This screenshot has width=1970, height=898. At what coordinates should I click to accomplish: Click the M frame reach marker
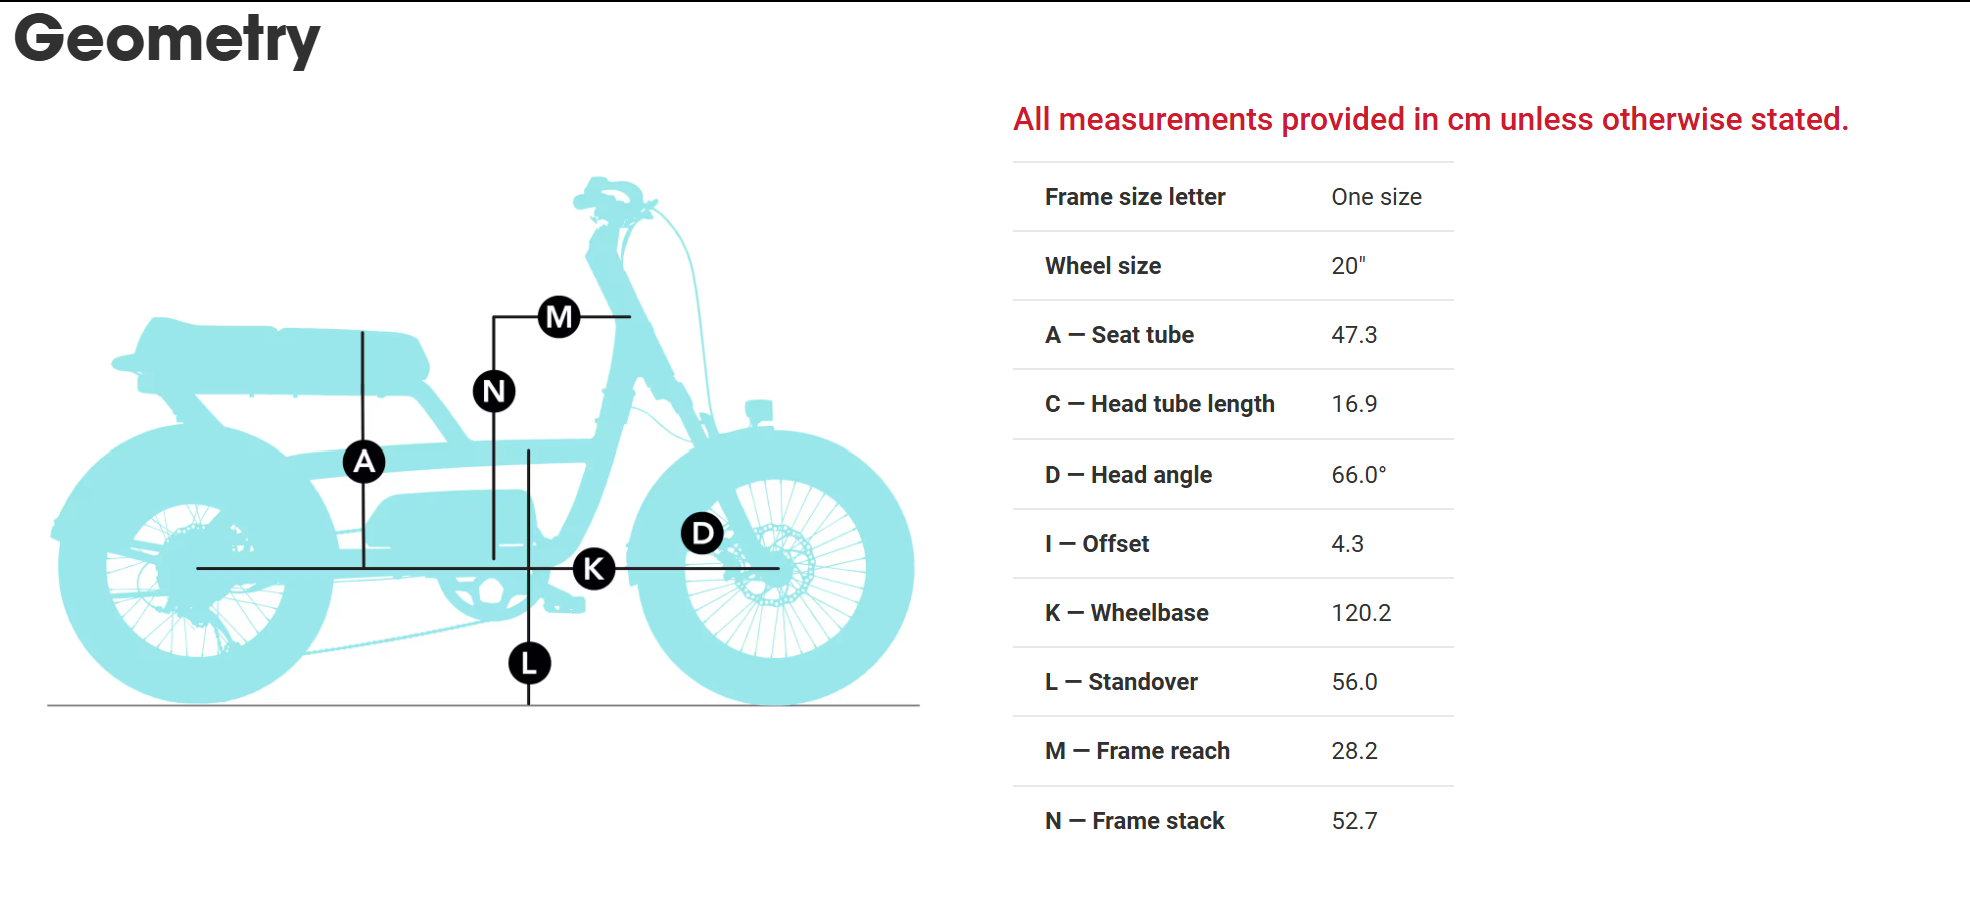pos(559,317)
